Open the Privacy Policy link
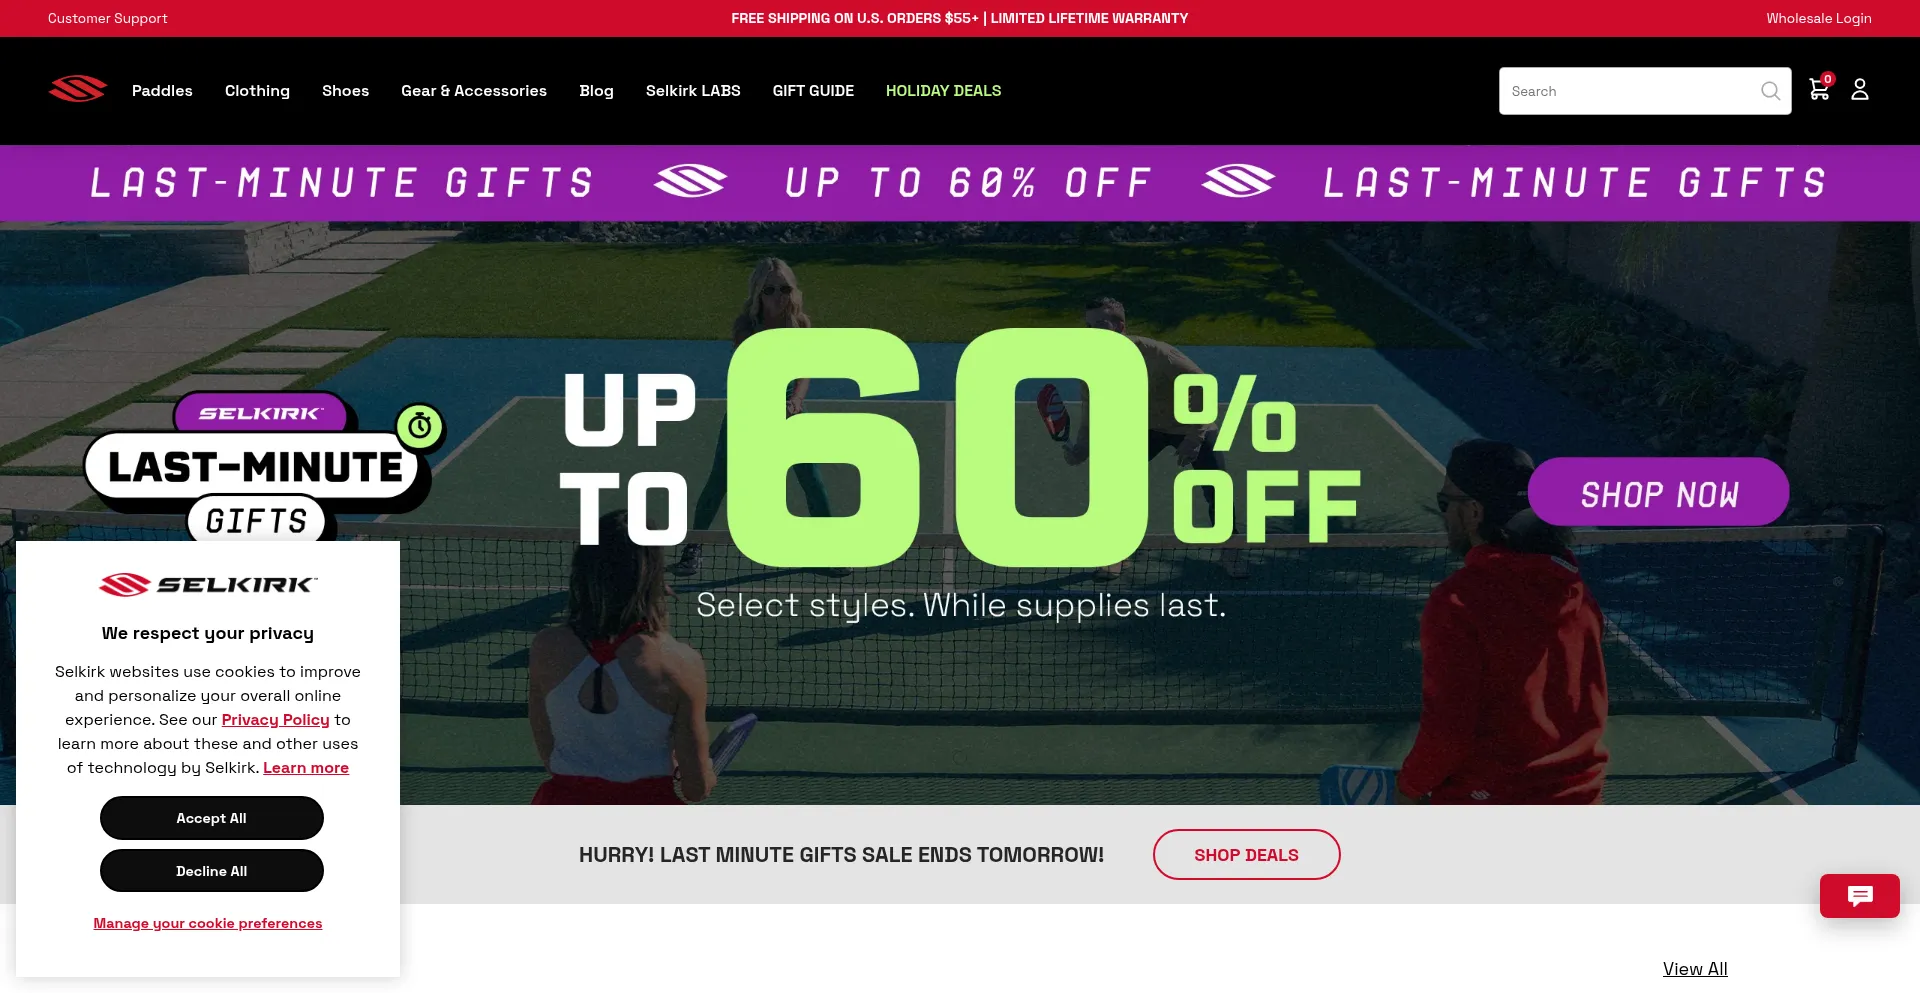This screenshot has height=993, width=1920. tap(275, 720)
